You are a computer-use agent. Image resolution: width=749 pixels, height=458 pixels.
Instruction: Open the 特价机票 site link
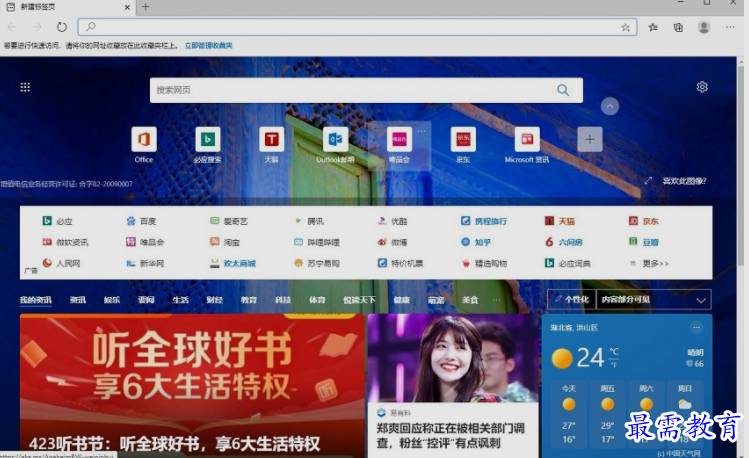pyautogui.click(x=400, y=263)
